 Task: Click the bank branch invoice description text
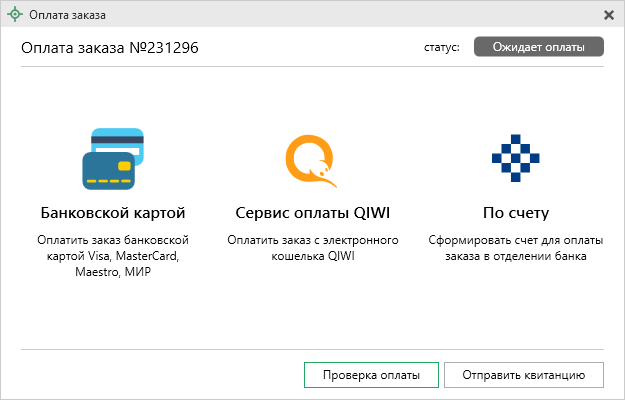[x=515, y=249]
